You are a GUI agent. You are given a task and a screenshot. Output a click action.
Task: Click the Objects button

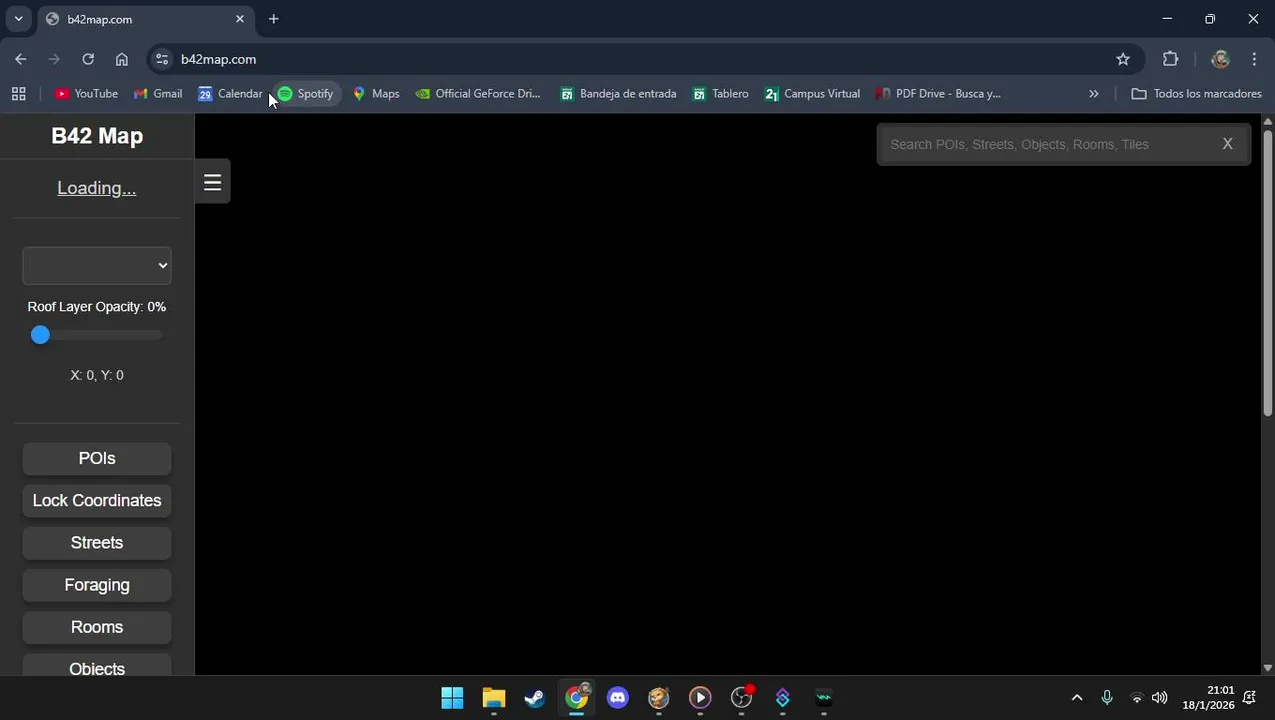(97, 665)
